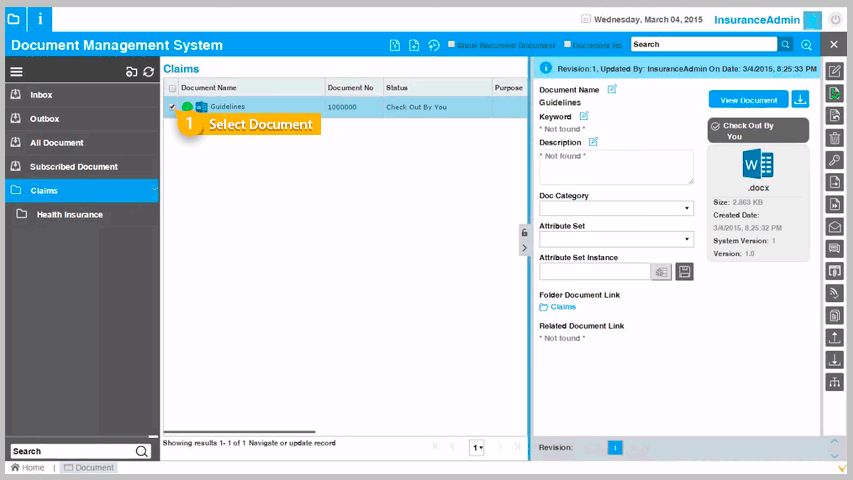Click the Attribute Set Instance field

tap(595, 272)
